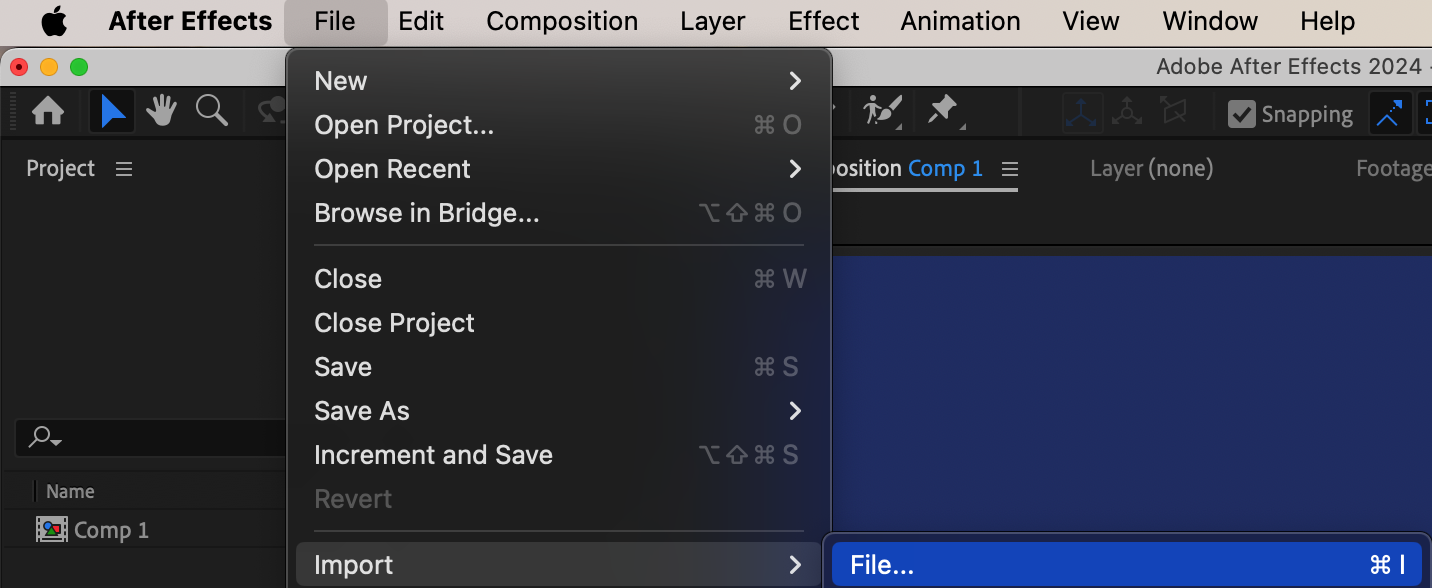1432x588 pixels.
Task: Select the Zoom magnifier tool
Action: [x=211, y=112]
